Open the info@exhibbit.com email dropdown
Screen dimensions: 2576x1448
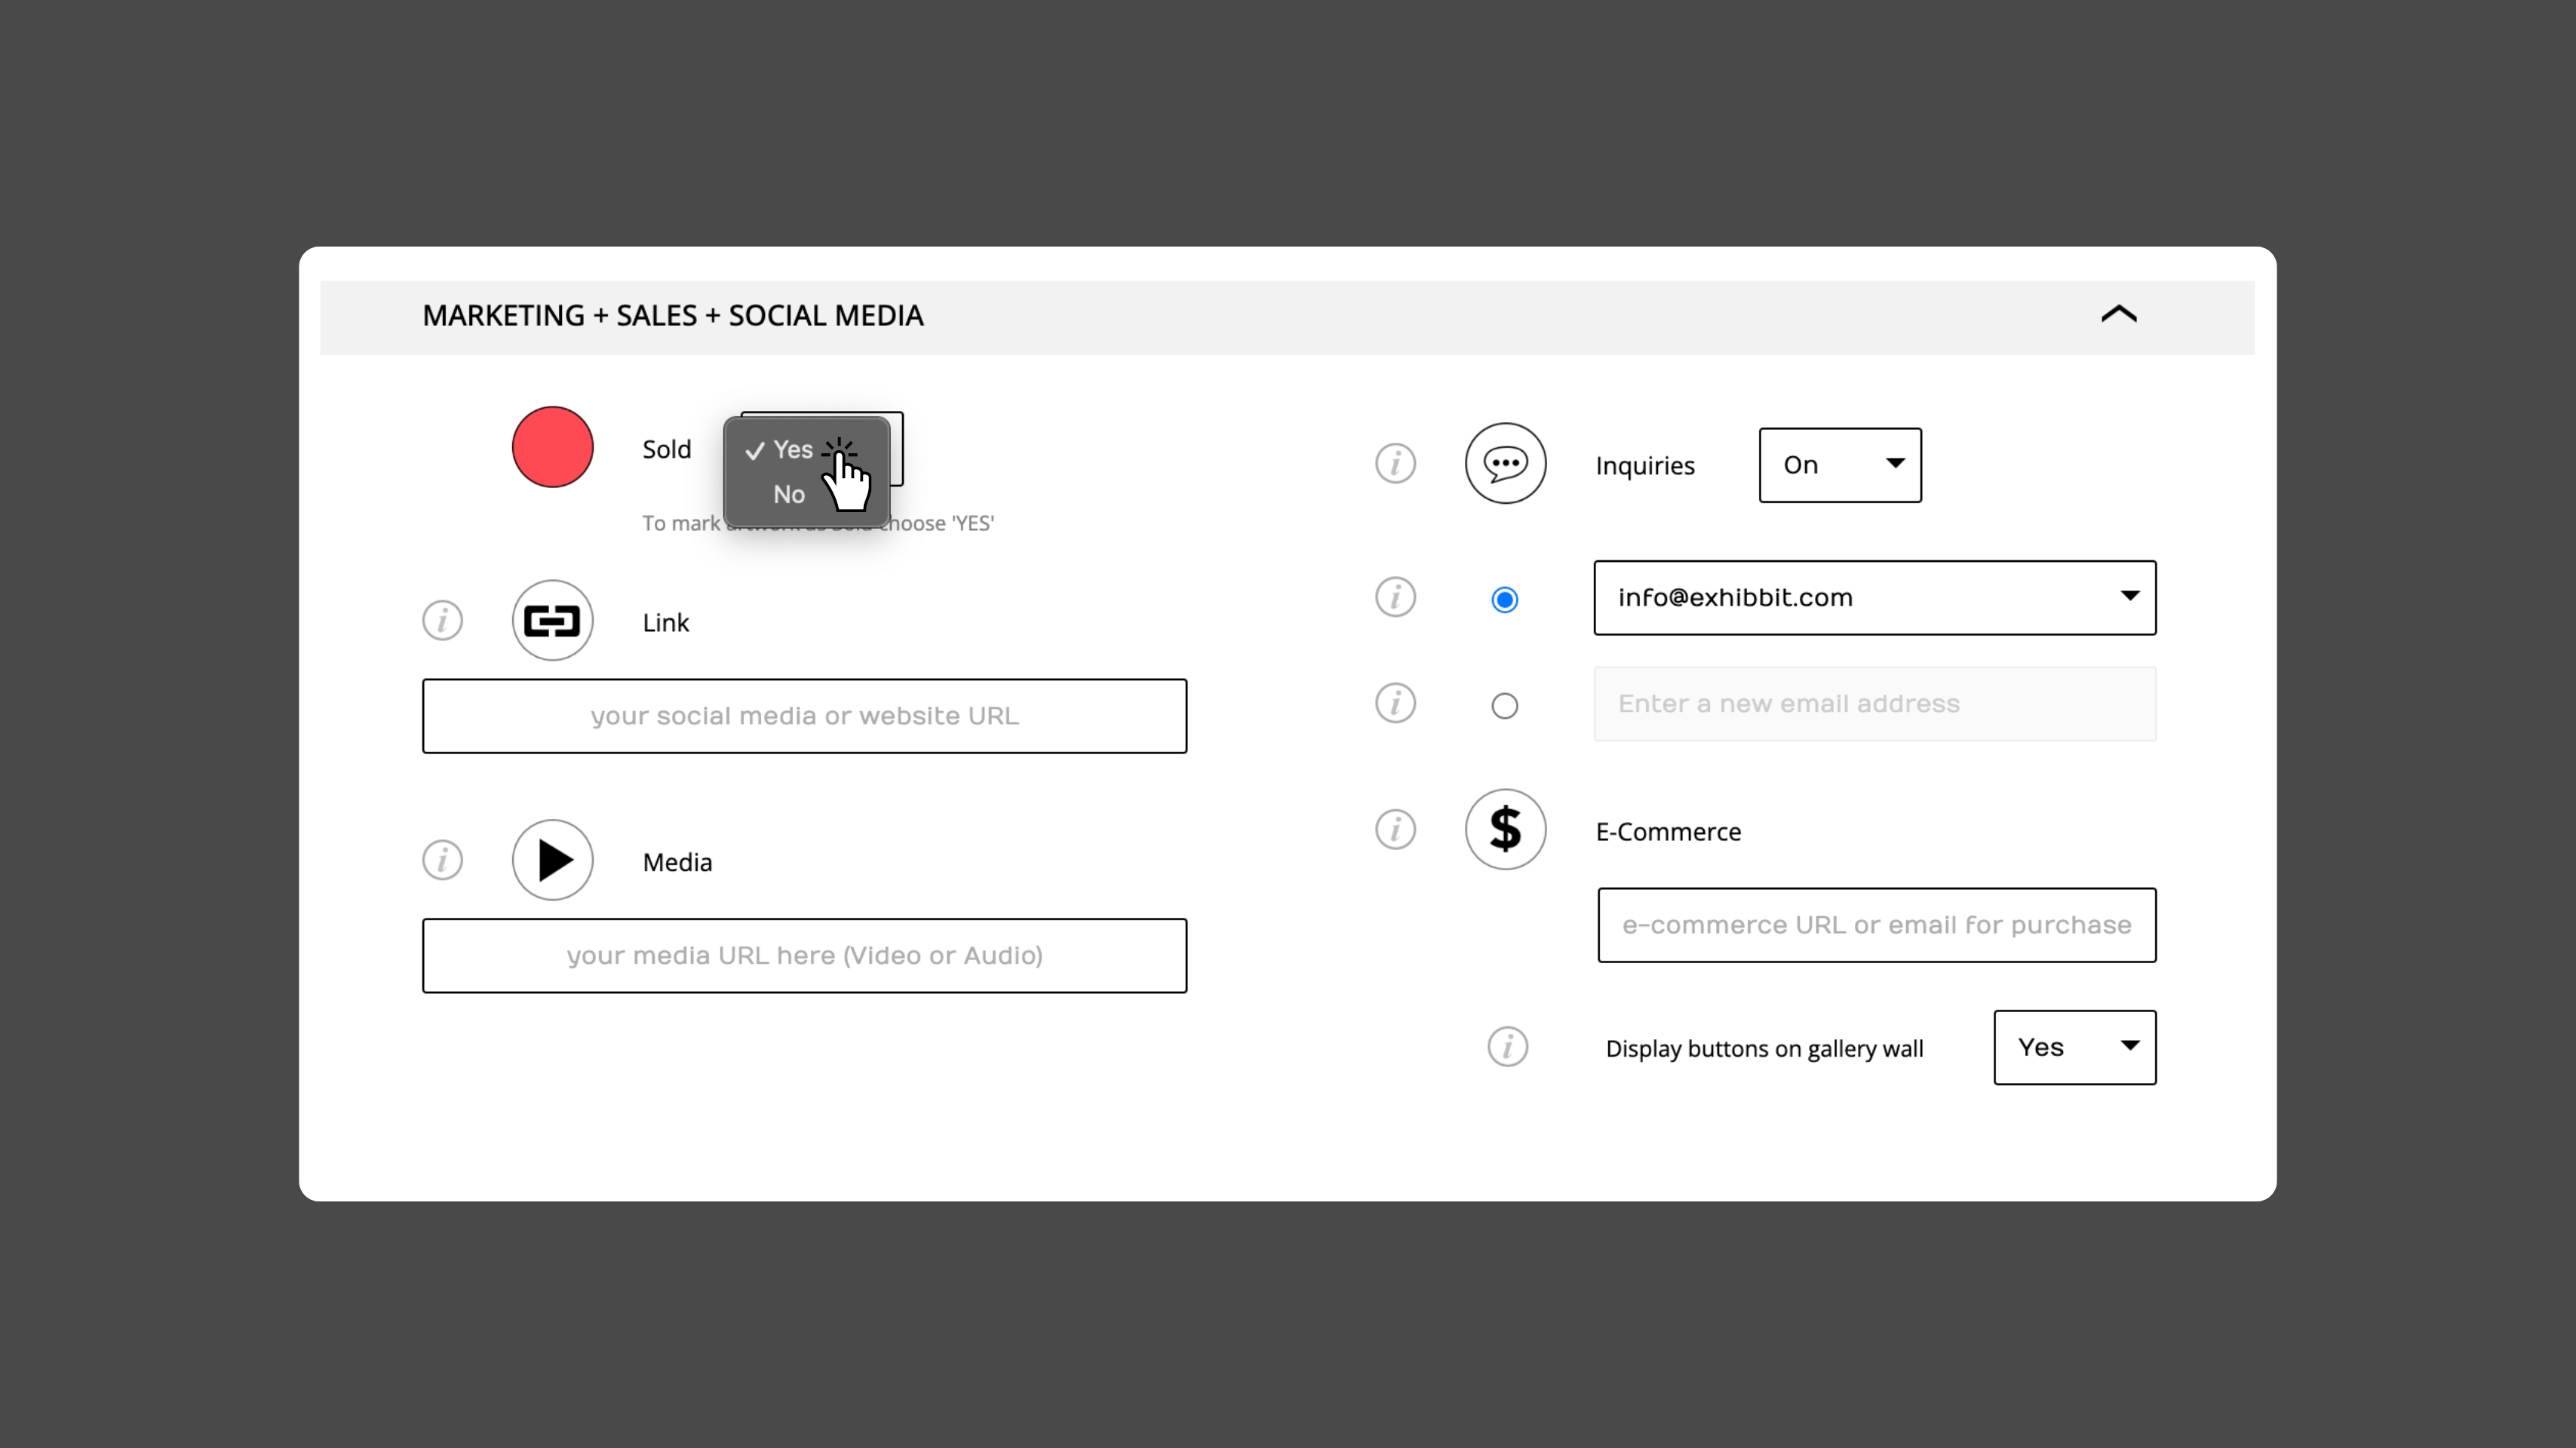pyautogui.click(x=1875, y=597)
